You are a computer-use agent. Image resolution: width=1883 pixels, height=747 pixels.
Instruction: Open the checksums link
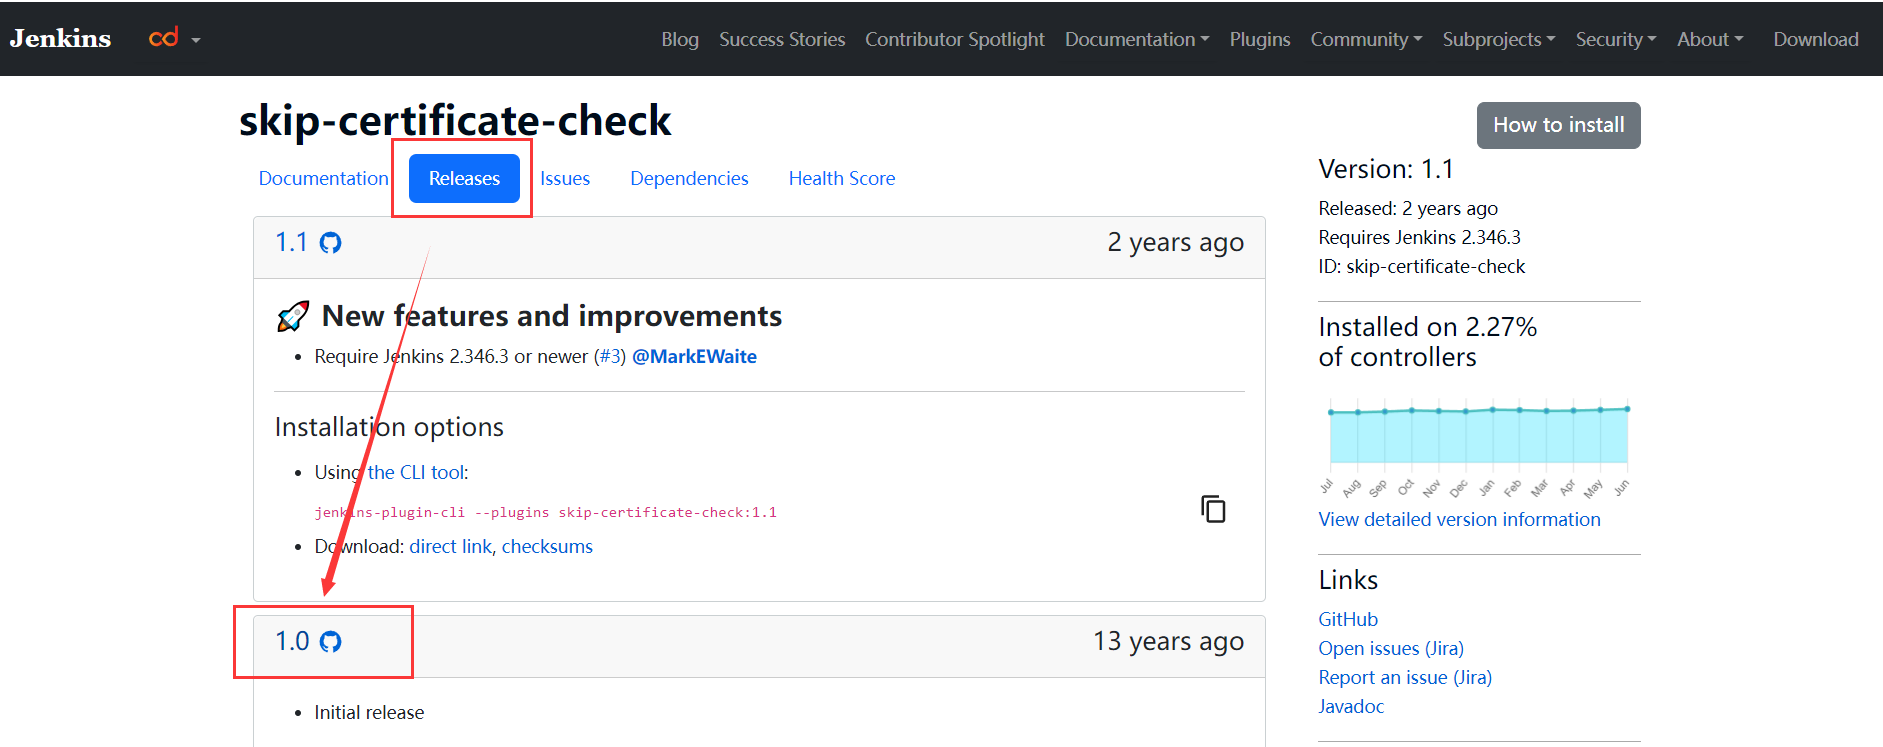coord(547,546)
